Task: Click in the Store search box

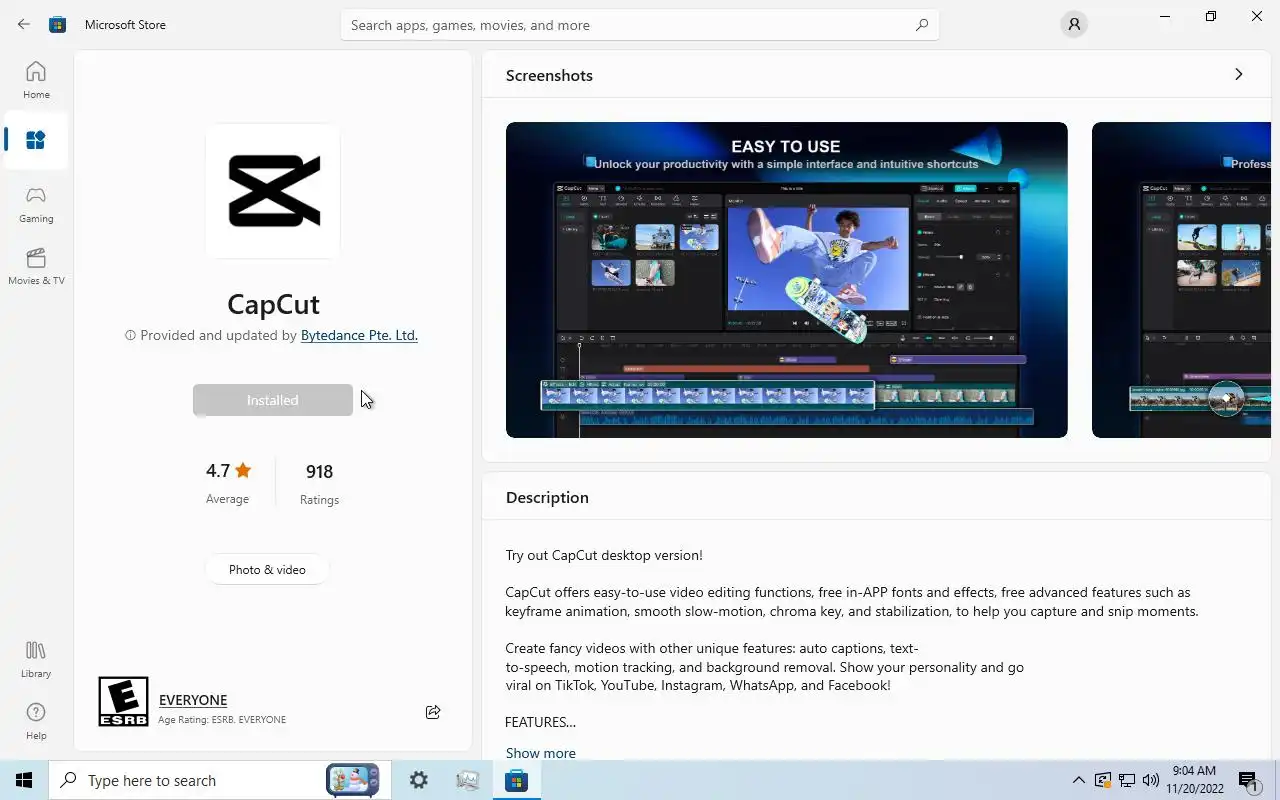Action: (x=640, y=25)
